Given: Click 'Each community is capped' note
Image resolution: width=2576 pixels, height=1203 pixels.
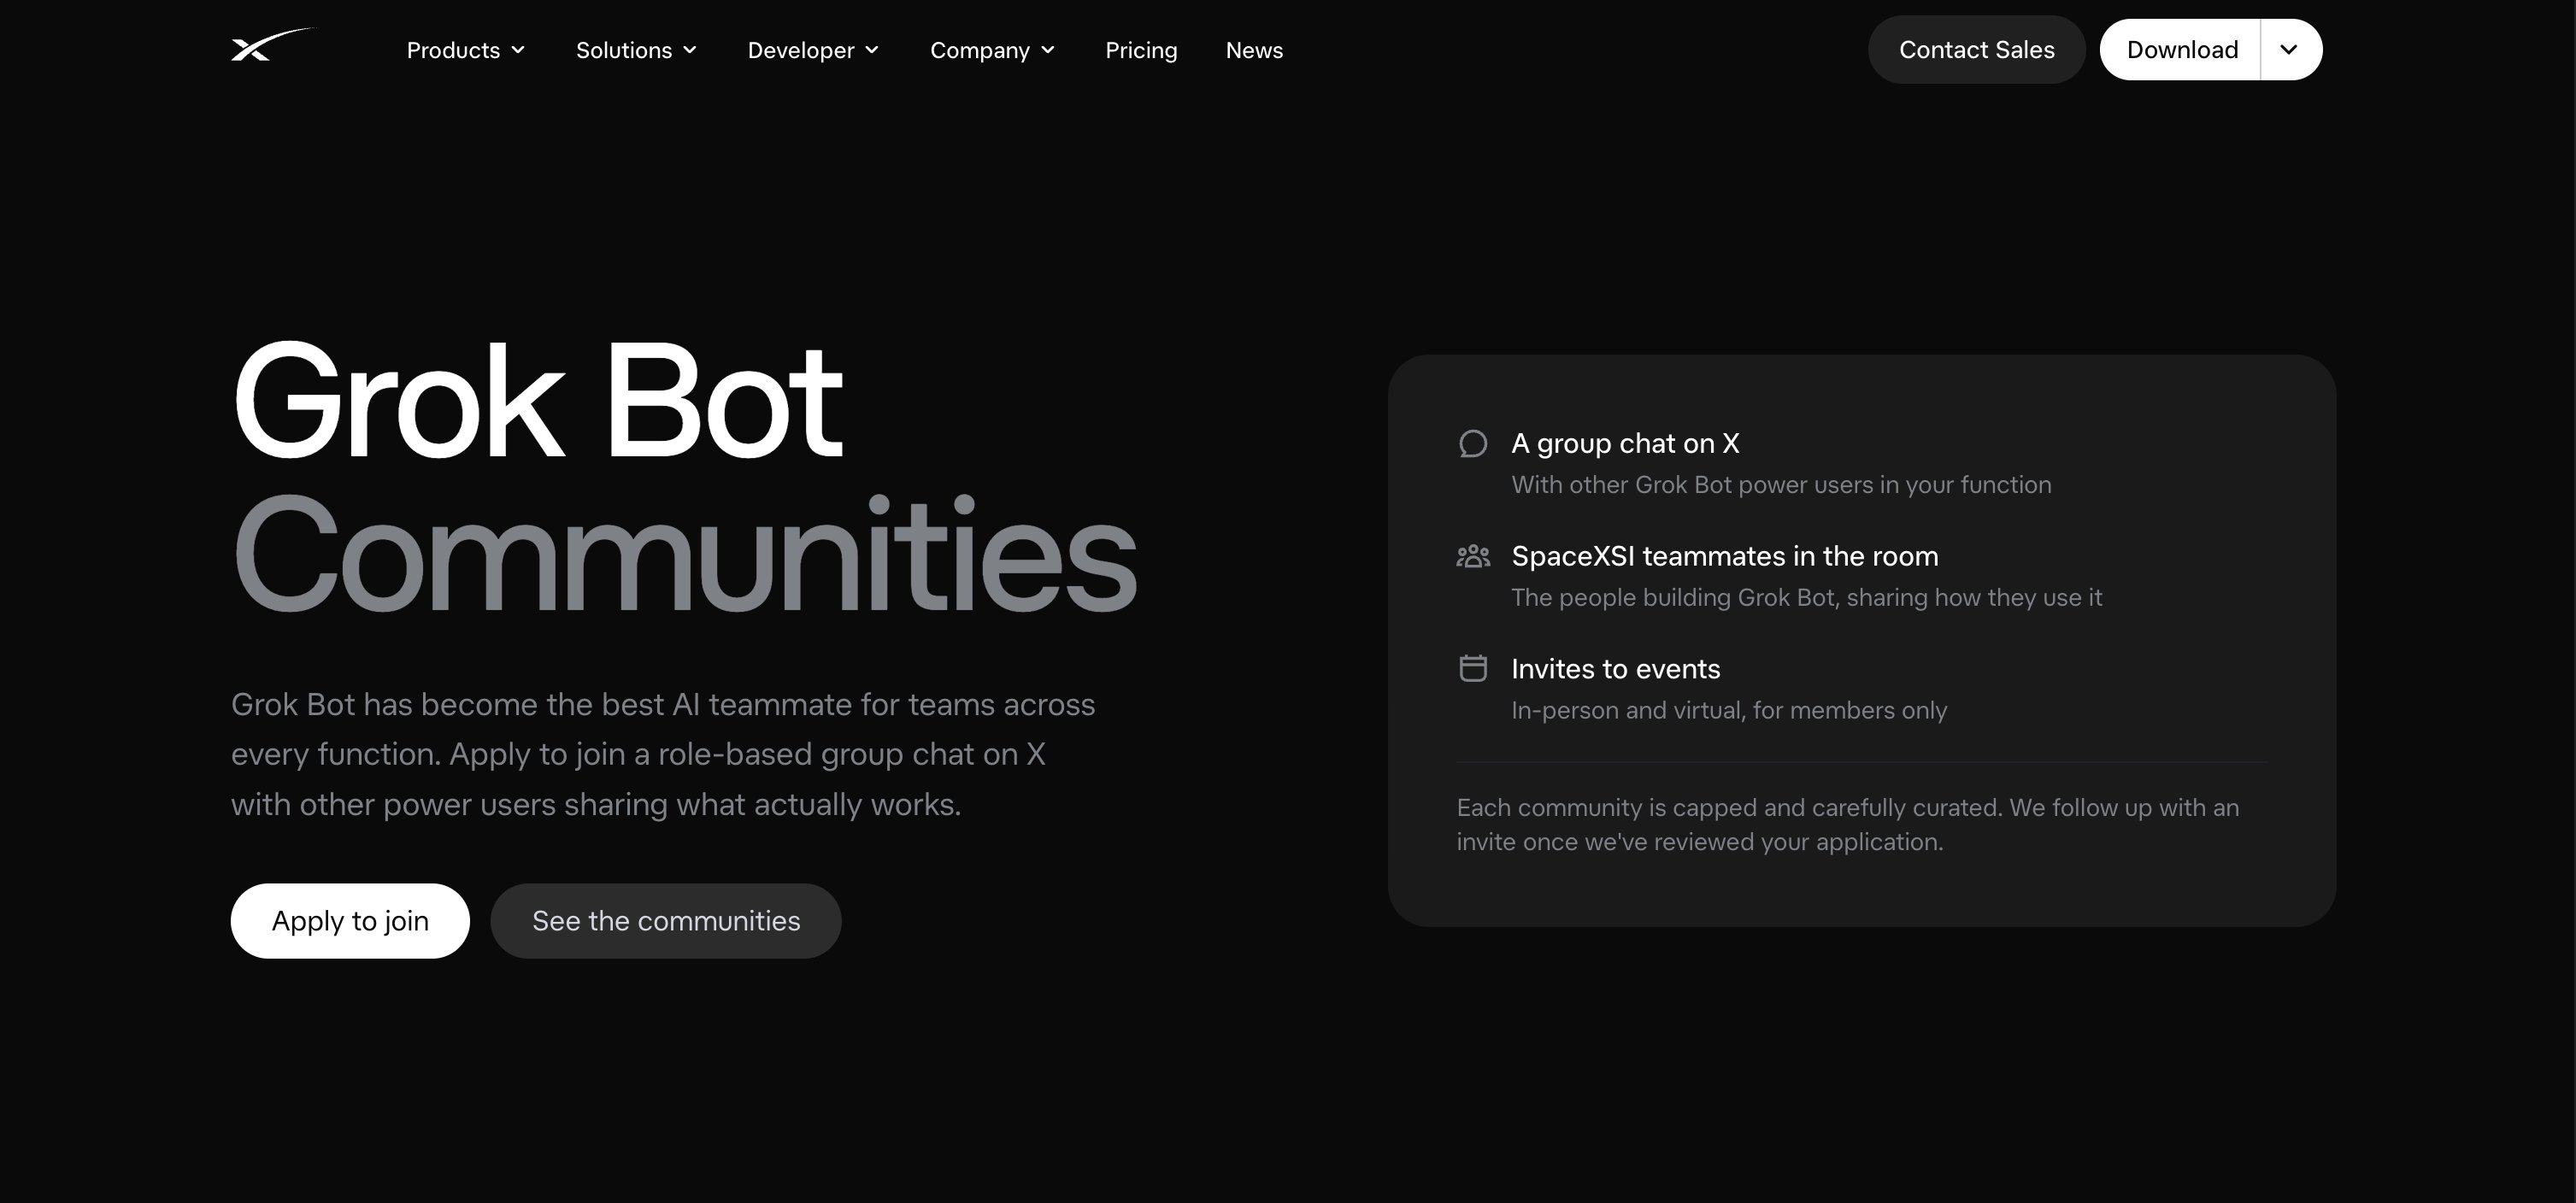Looking at the screenshot, I should pos(1847,824).
